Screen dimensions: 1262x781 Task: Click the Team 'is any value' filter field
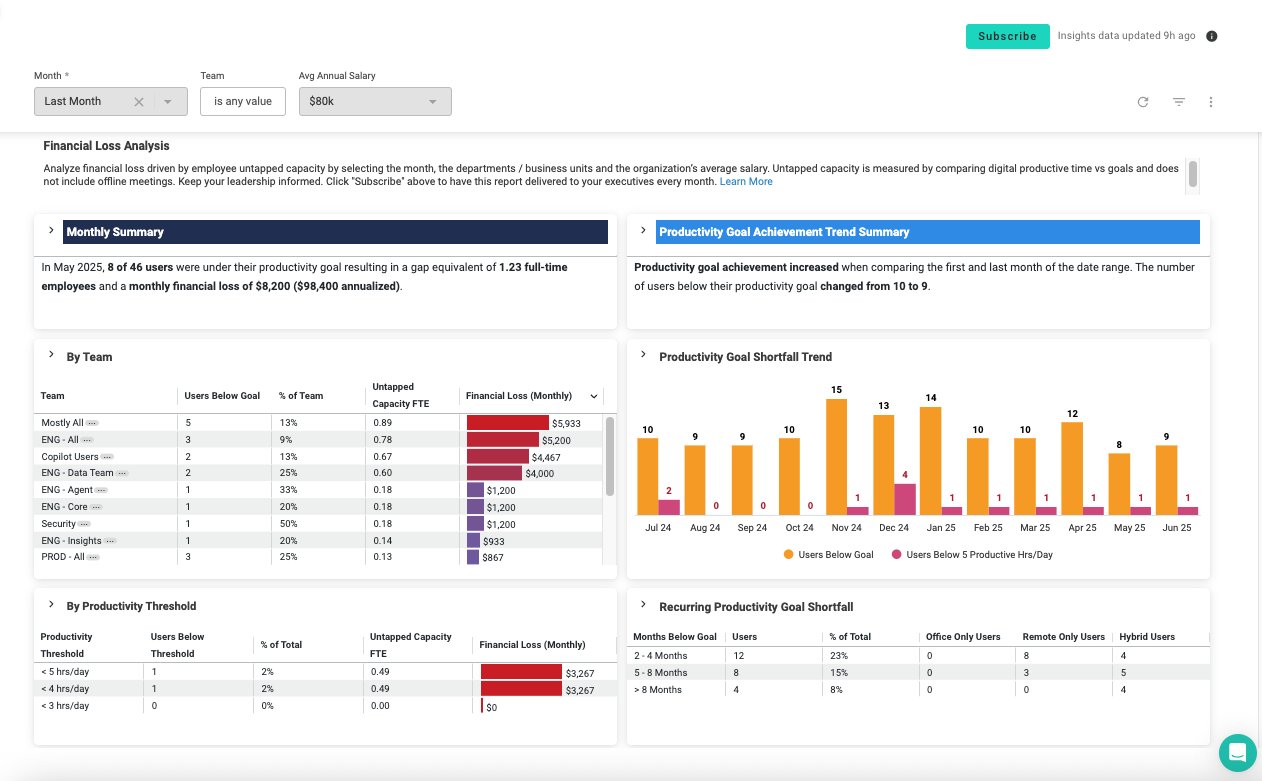[242, 101]
